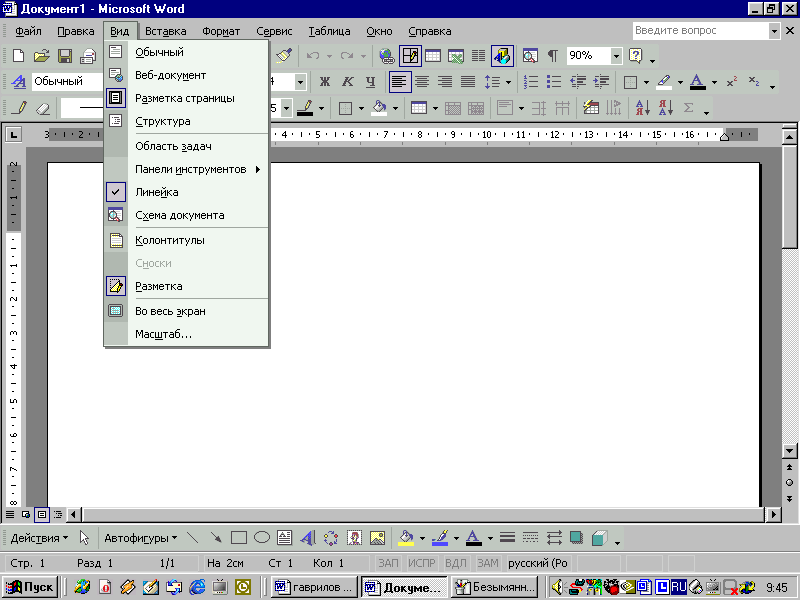Open font color dropdown arrow
800x600 pixels.
[x=714, y=82]
